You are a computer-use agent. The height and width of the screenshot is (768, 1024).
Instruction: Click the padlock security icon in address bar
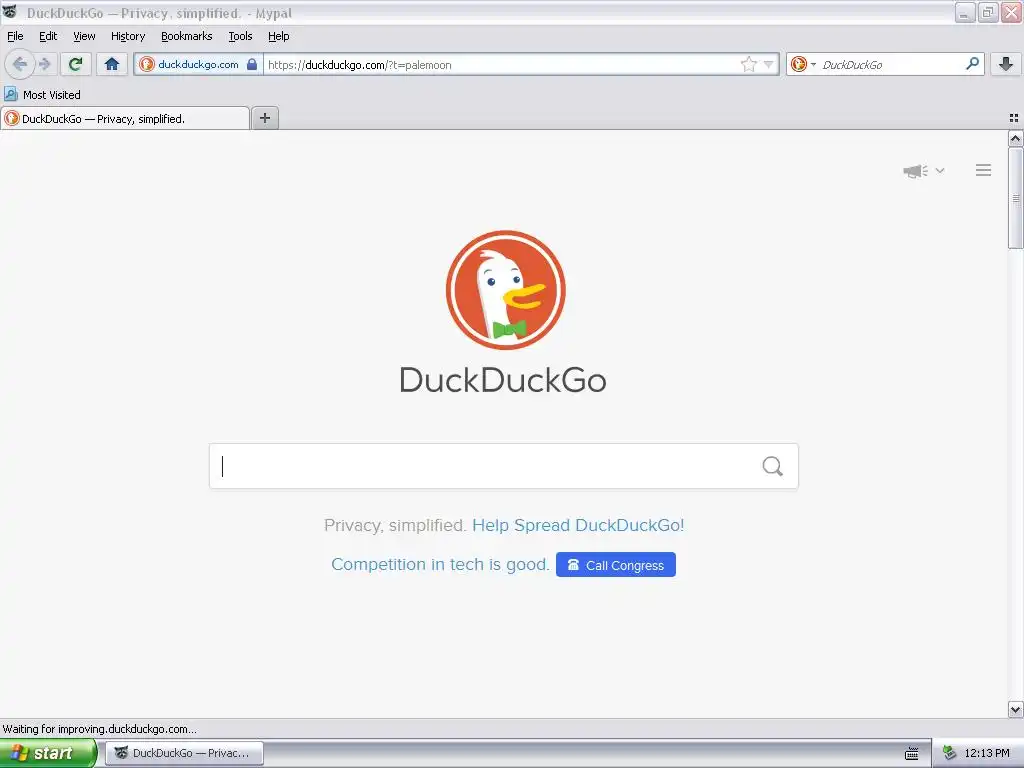pyautogui.click(x=252, y=64)
